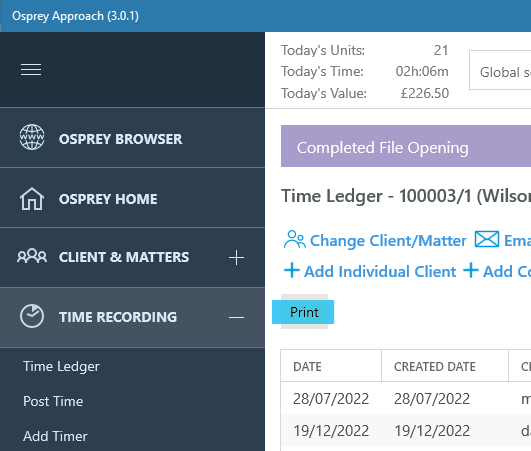Image resolution: width=531 pixels, height=451 pixels.
Task: Select TIME RECORDING menu item
Action: (132, 318)
